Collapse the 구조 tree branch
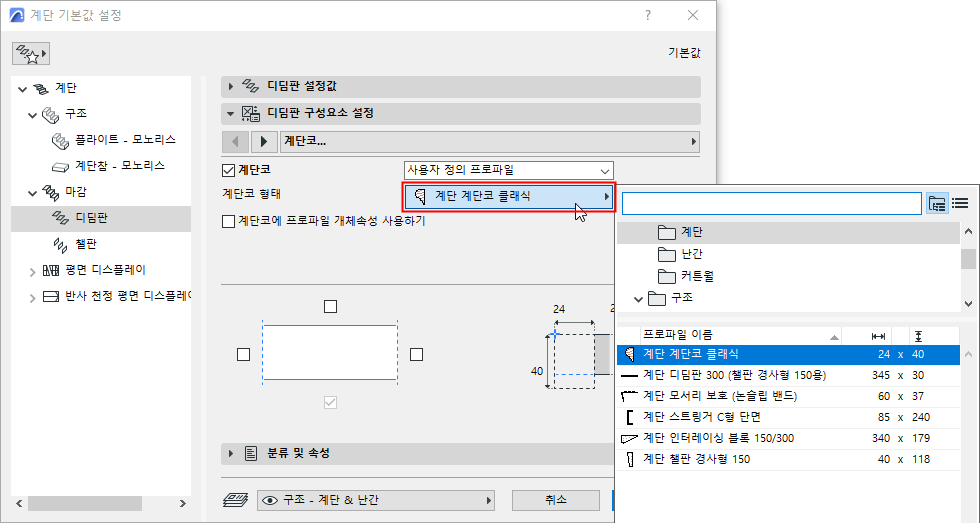Image resolution: width=980 pixels, height=523 pixels. point(32,115)
